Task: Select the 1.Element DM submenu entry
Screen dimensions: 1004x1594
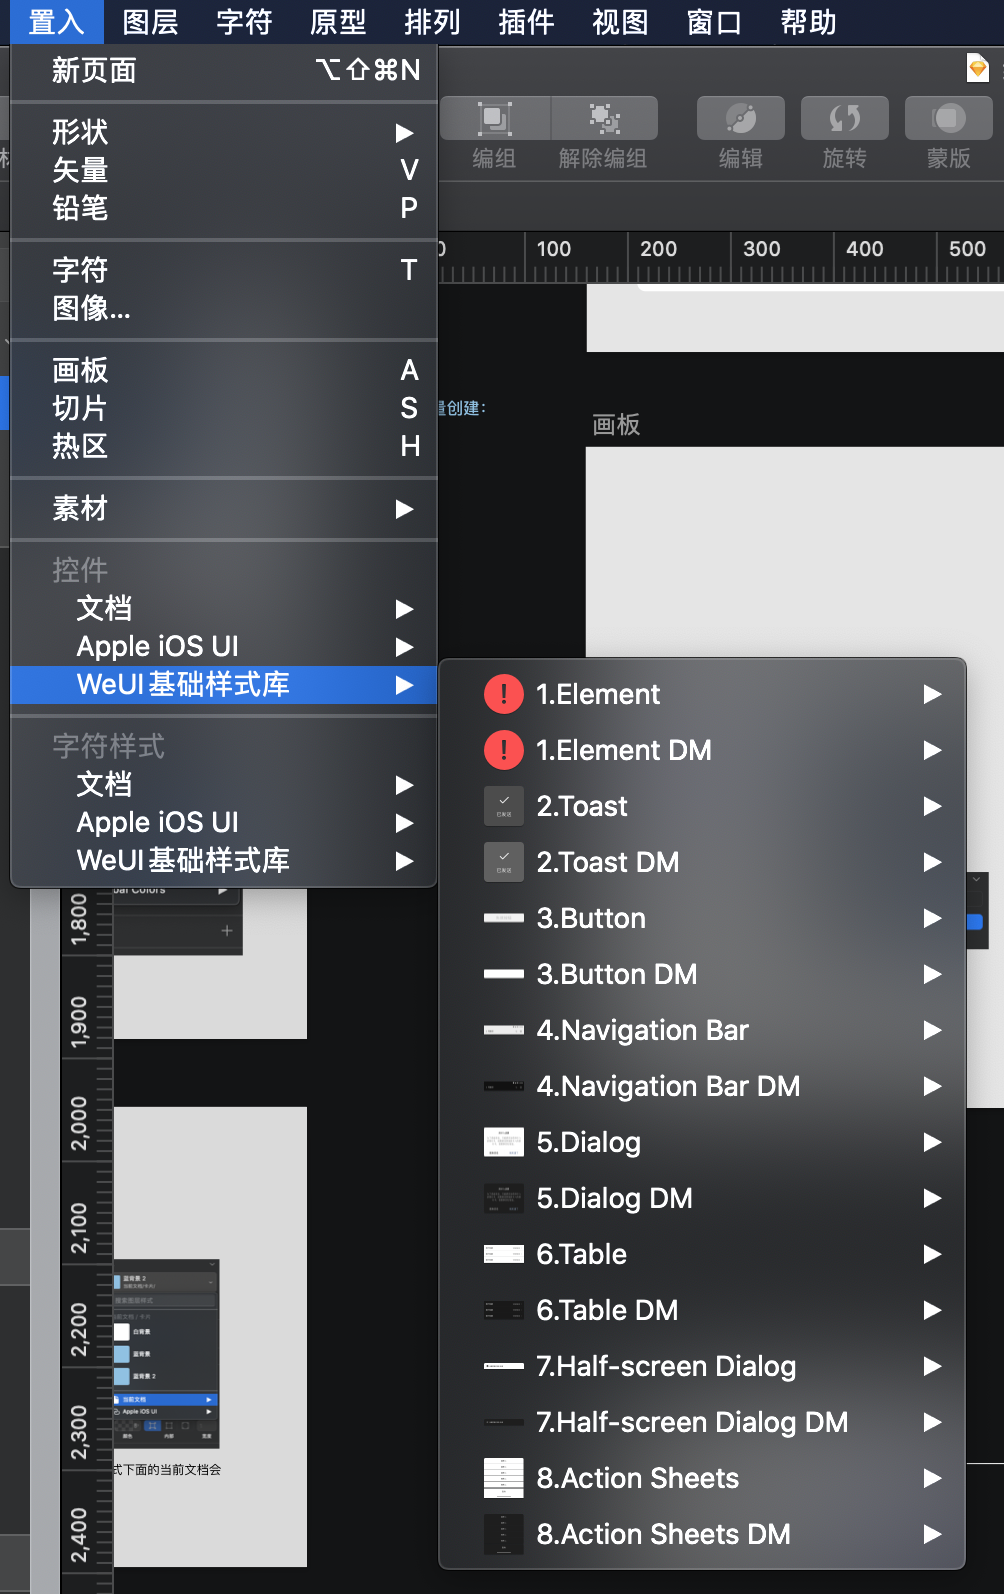Action: click(702, 750)
